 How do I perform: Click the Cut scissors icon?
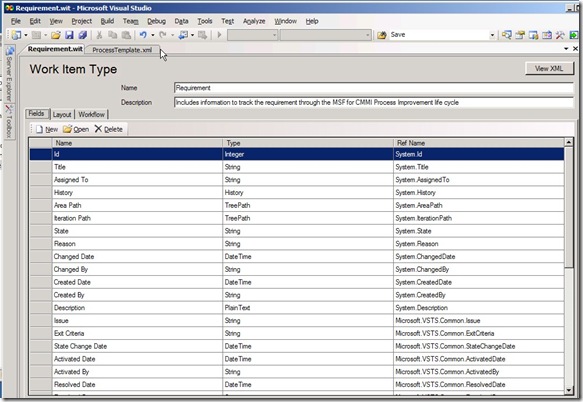coord(99,35)
